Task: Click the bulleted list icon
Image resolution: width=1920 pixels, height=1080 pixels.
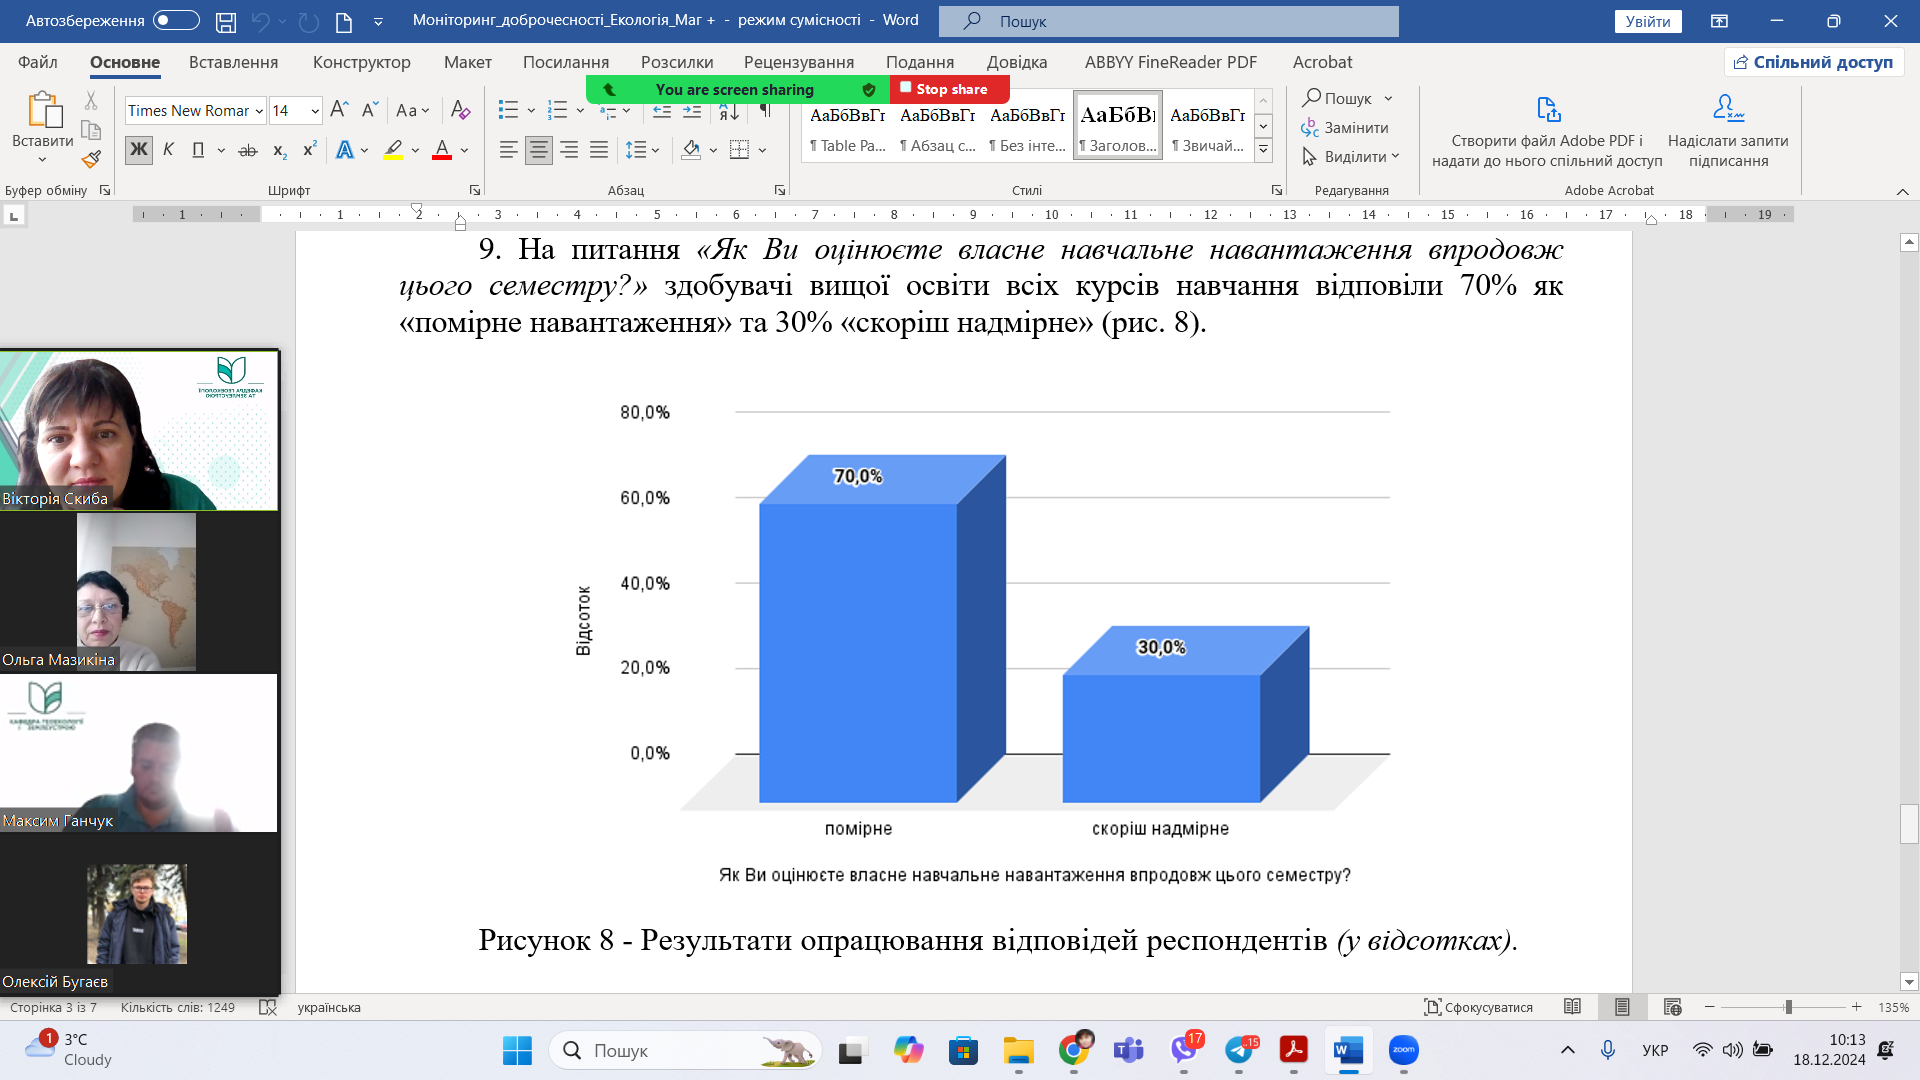Action: pos(508,110)
